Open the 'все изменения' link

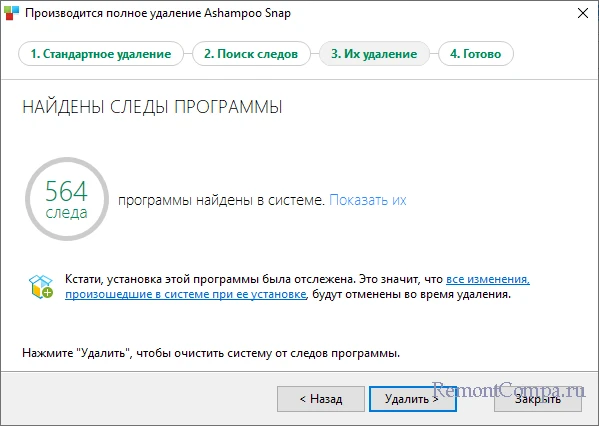(x=488, y=279)
